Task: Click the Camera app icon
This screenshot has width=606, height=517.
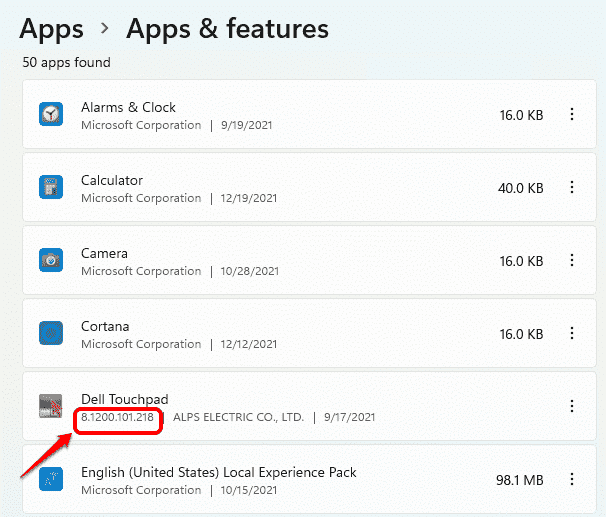Action: tap(51, 261)
